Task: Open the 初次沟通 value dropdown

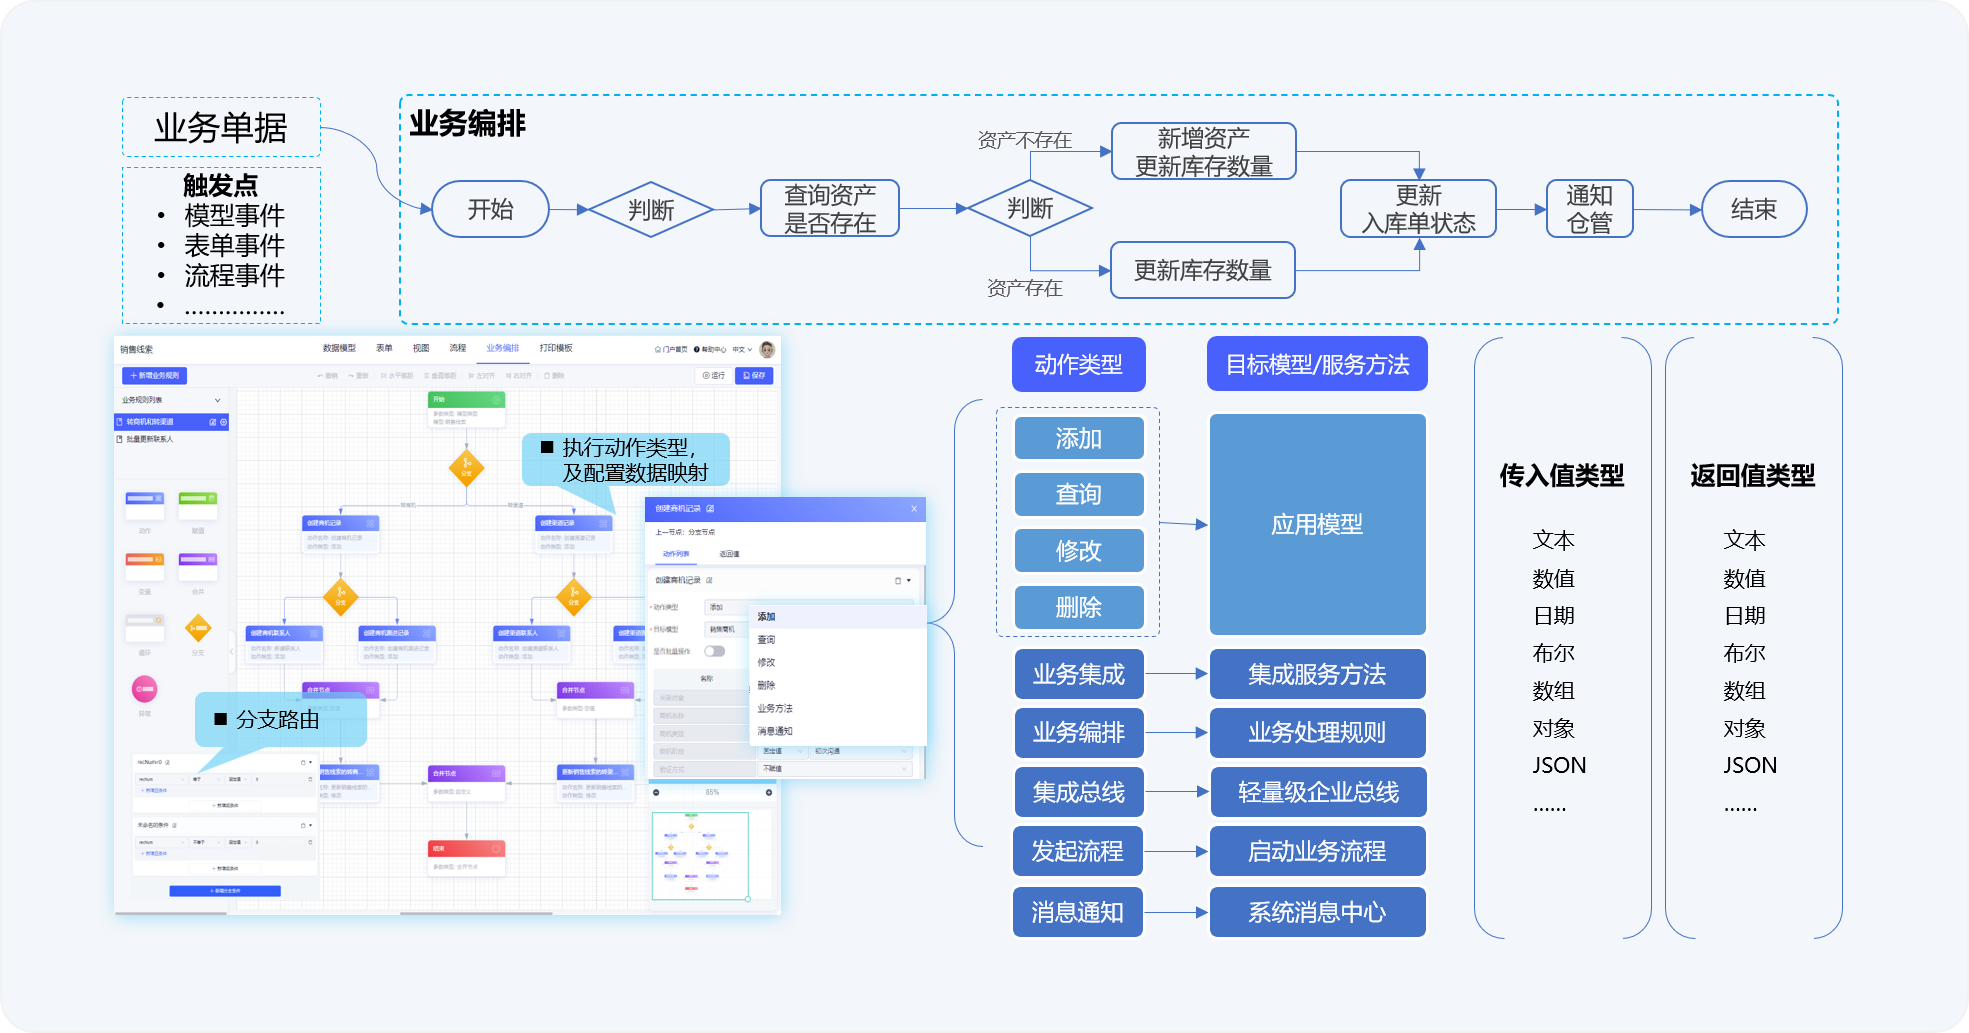Action: pyautogui.click(x=860, y=751)
